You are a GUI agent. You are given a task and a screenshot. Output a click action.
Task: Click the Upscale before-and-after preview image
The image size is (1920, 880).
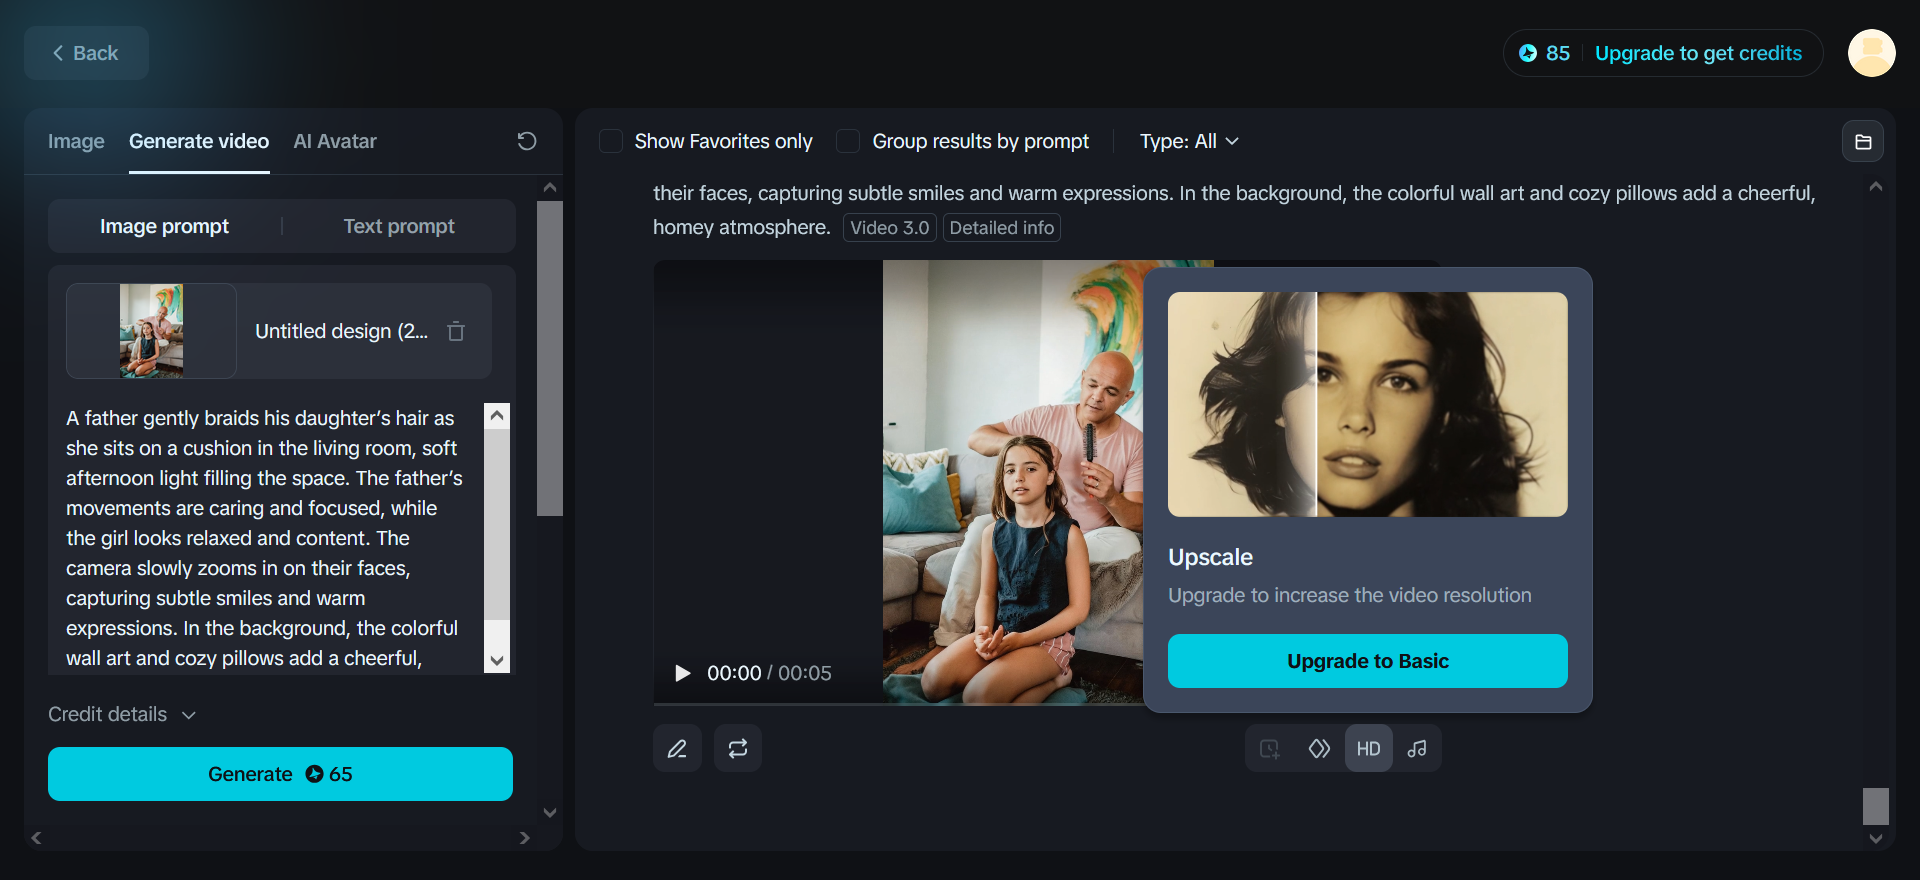pos(1367,404)
